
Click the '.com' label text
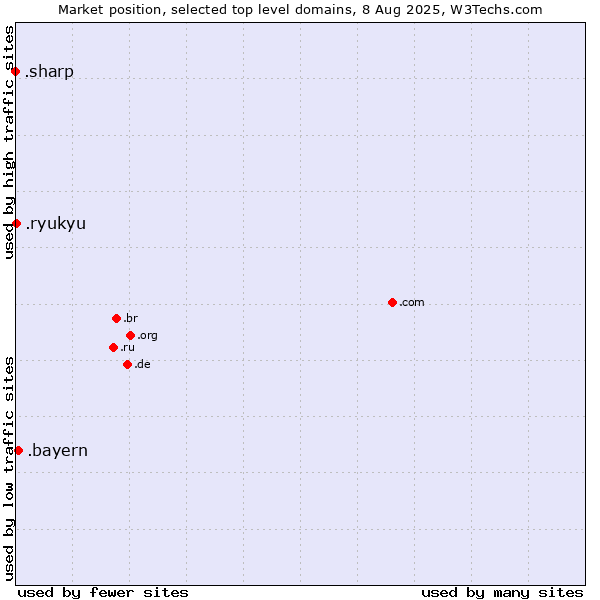tap(412, 303)
